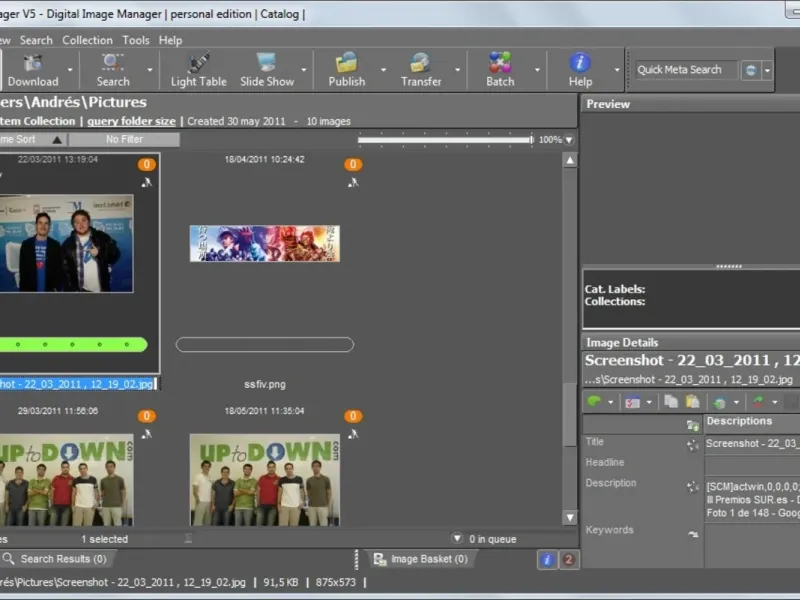Click the empty rating bar under ssfiv.png
The image size is (800, 600).
point(265,344)
